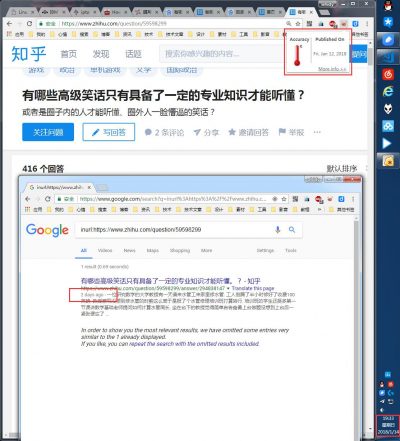The height and width of the screenshot is (441, 400).
Task: Click the 写回答 button
Action: coord(109,132)
